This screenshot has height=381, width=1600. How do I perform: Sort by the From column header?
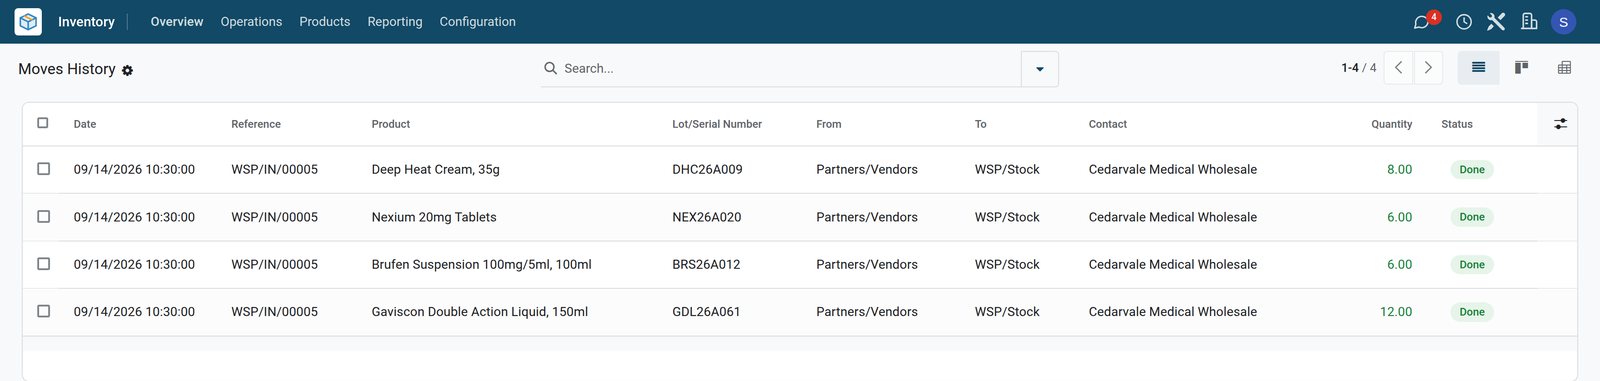[829, 124]
